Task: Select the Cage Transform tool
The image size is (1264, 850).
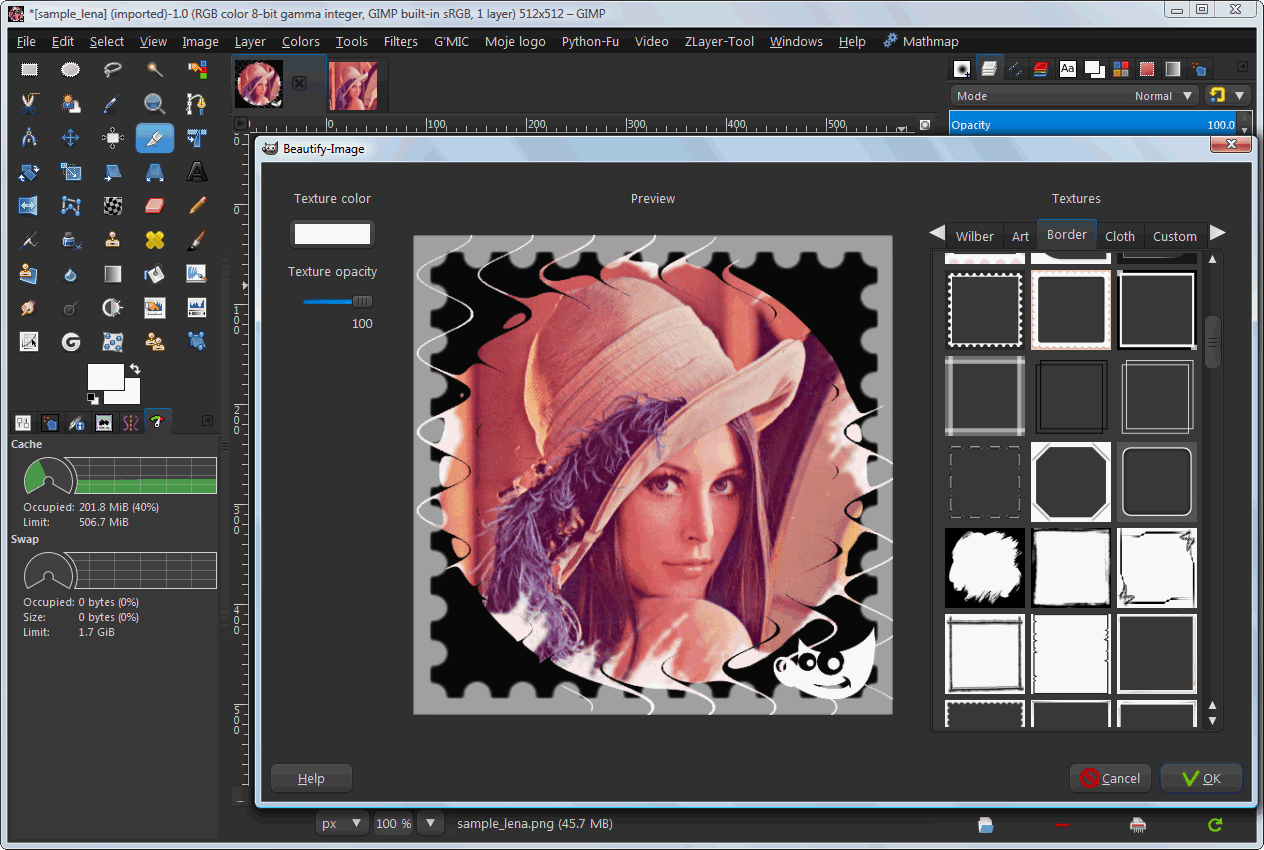Action: point(71,206)
